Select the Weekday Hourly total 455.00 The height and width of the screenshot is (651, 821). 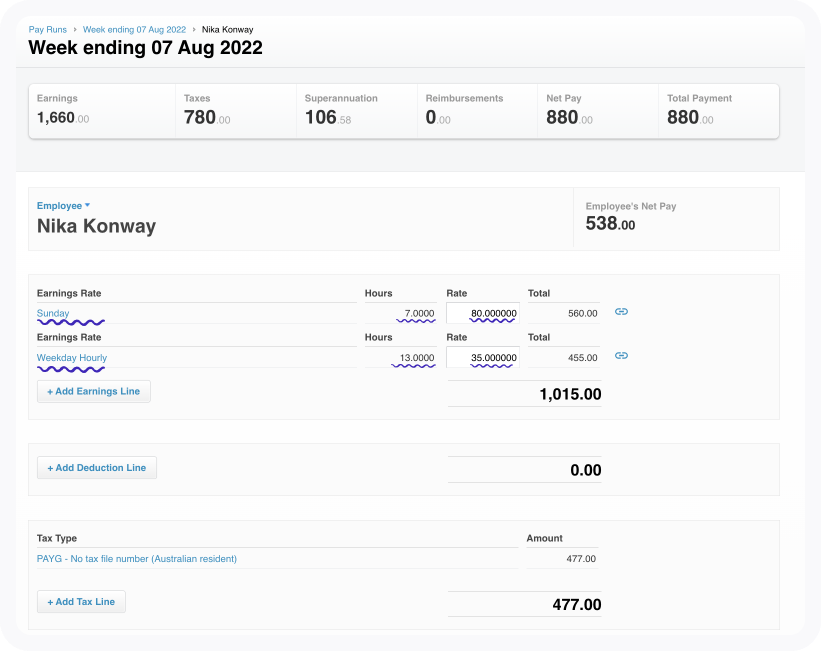point(582,358)
